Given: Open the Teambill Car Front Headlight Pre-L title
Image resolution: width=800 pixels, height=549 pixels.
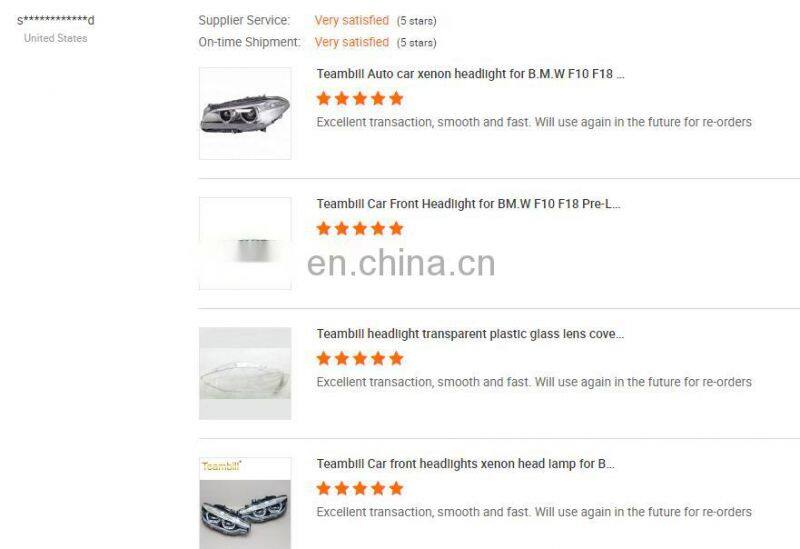Looking at the screenshot, I should coord(468,204).
